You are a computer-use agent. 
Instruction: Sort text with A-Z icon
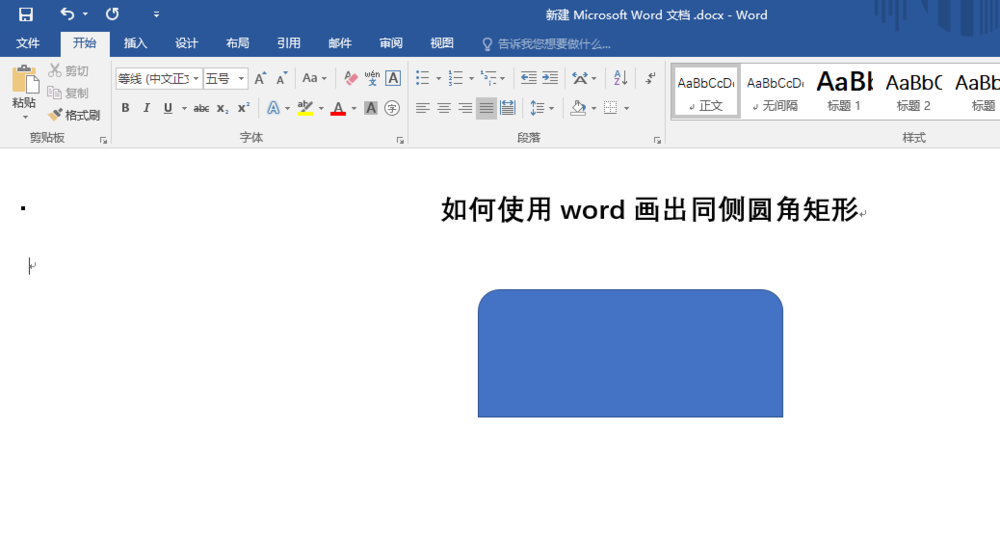click(621, 78)
